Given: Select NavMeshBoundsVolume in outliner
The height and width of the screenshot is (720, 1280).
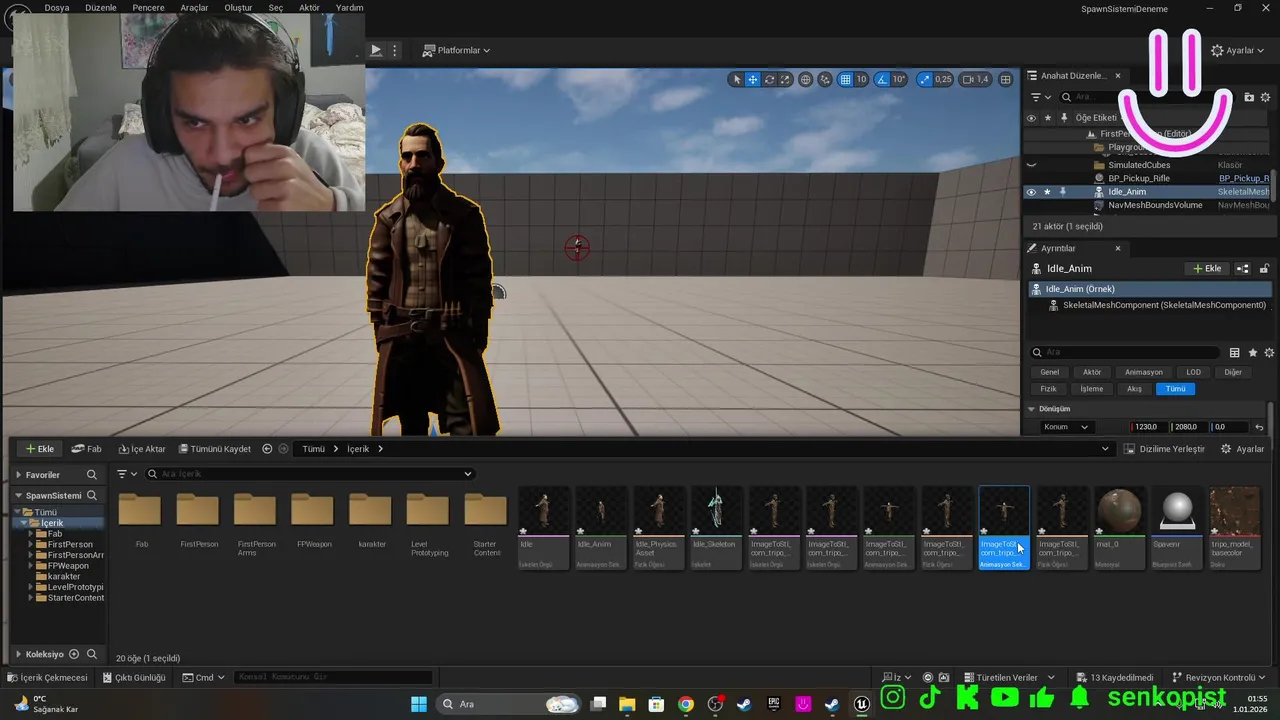Looking at the screenshot, I should (x=1155, y=205).
